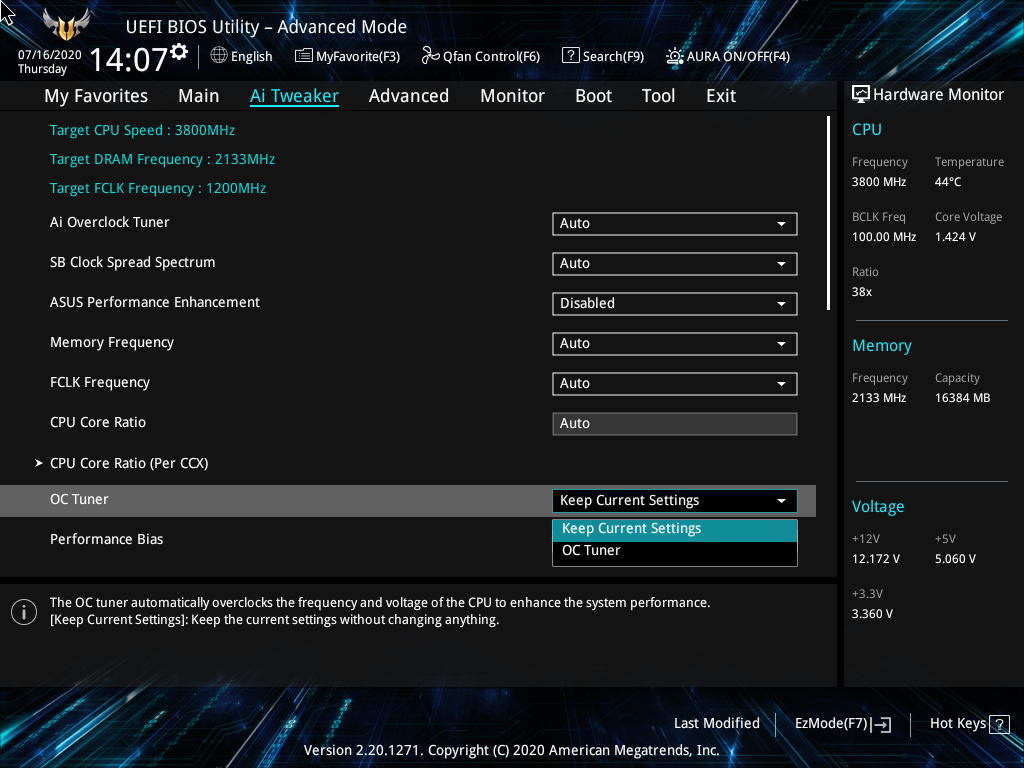This screenshot has width=1024, height=768.
Task: Click the 5.060 V reading
Action: pos(955,559)
